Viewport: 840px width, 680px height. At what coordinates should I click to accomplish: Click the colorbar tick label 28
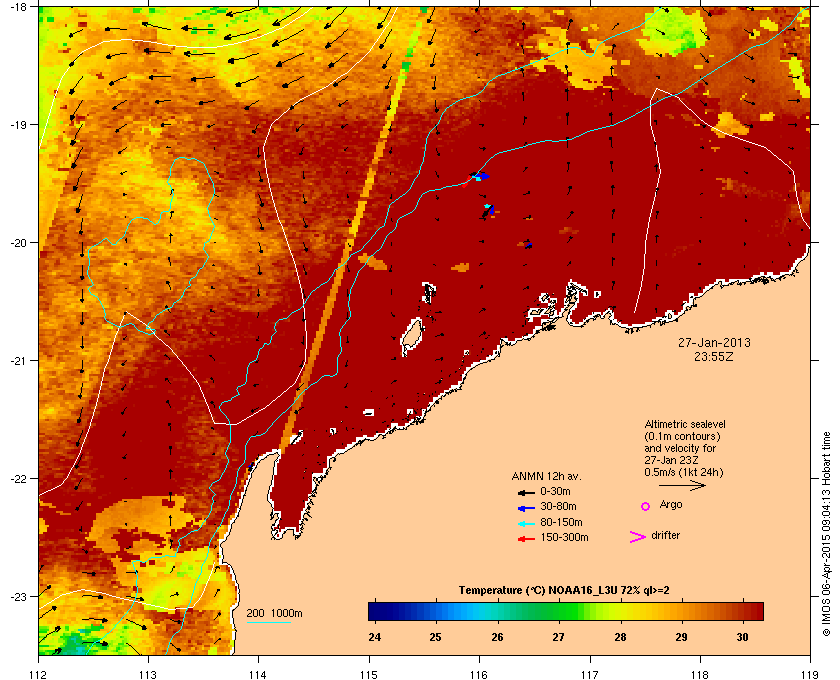tap(620, 637)
